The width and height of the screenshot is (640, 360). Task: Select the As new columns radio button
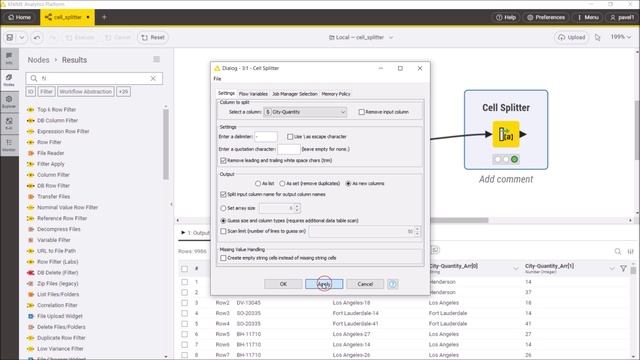(x=348, y=184)
